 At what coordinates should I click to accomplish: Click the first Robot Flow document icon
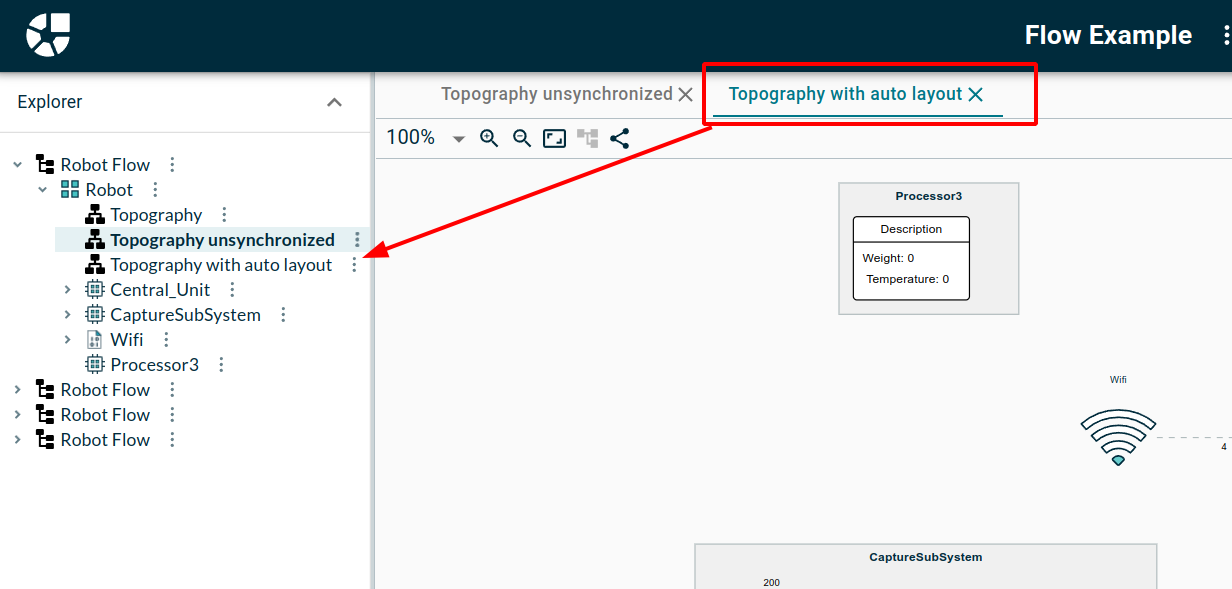pyautogui.click(x=45, y=165)
